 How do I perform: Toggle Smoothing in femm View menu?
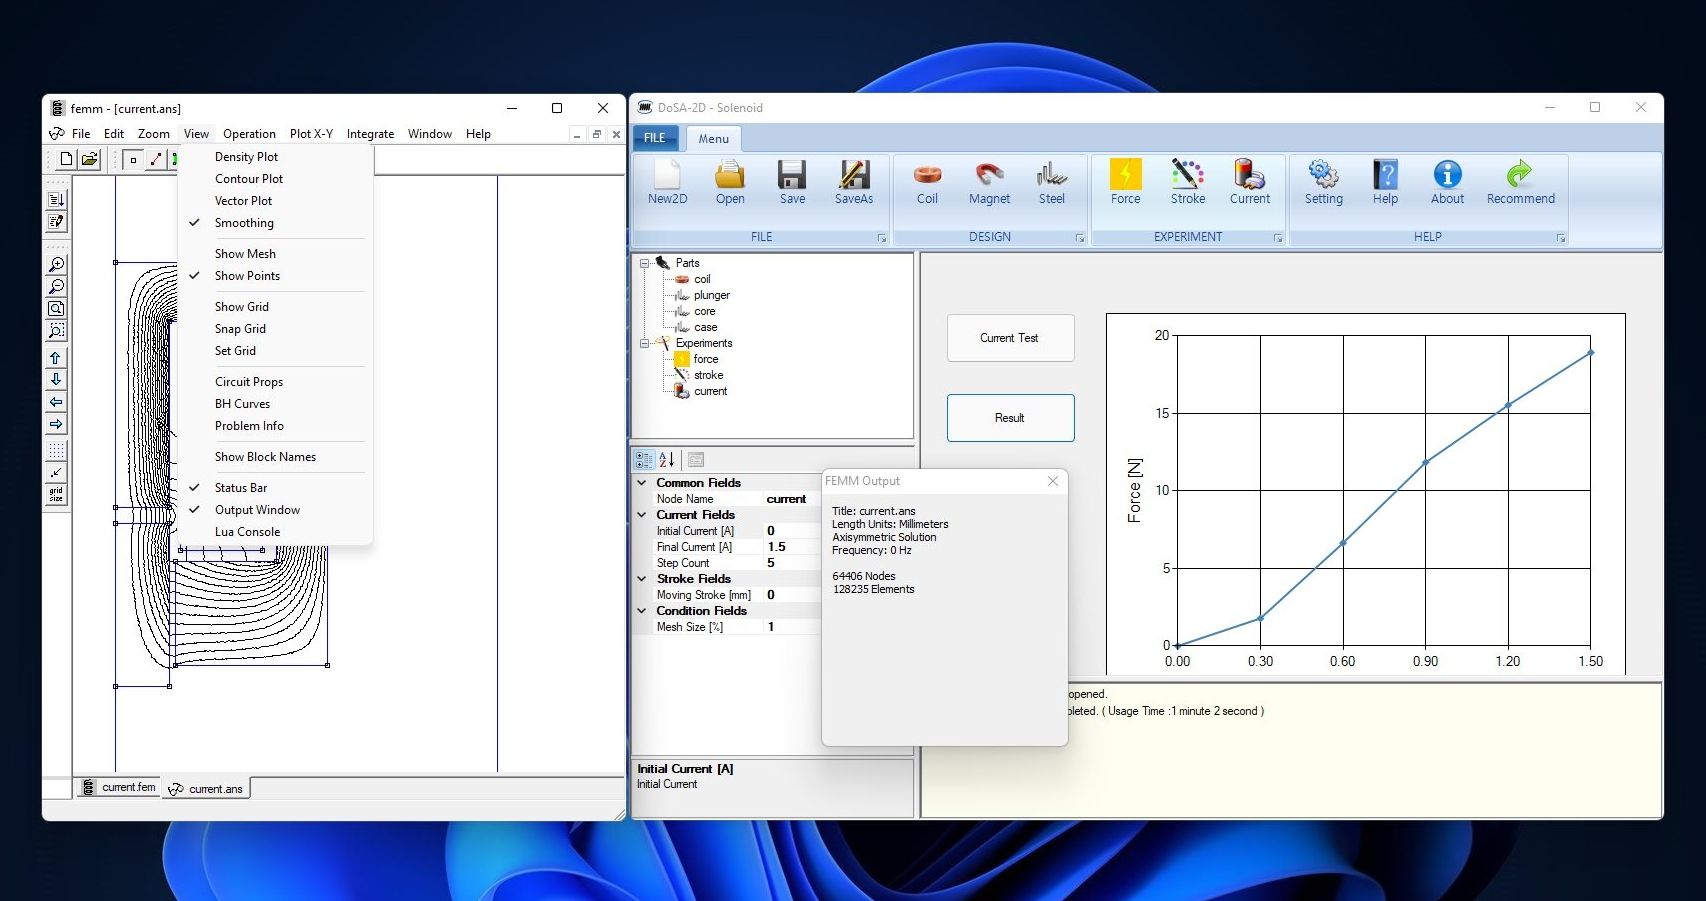tap(275, 223)
